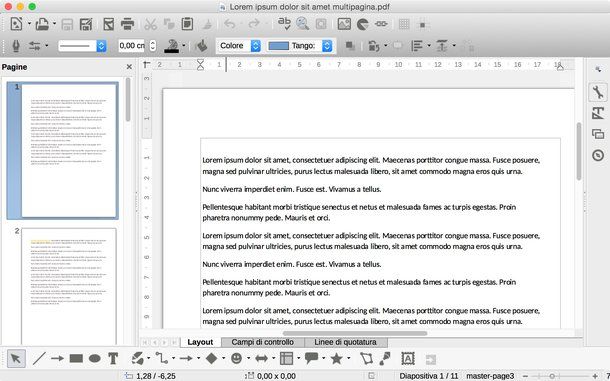The image size is (610, 381).
Task: Close the Pagine panel
Action: pos(129,67)
